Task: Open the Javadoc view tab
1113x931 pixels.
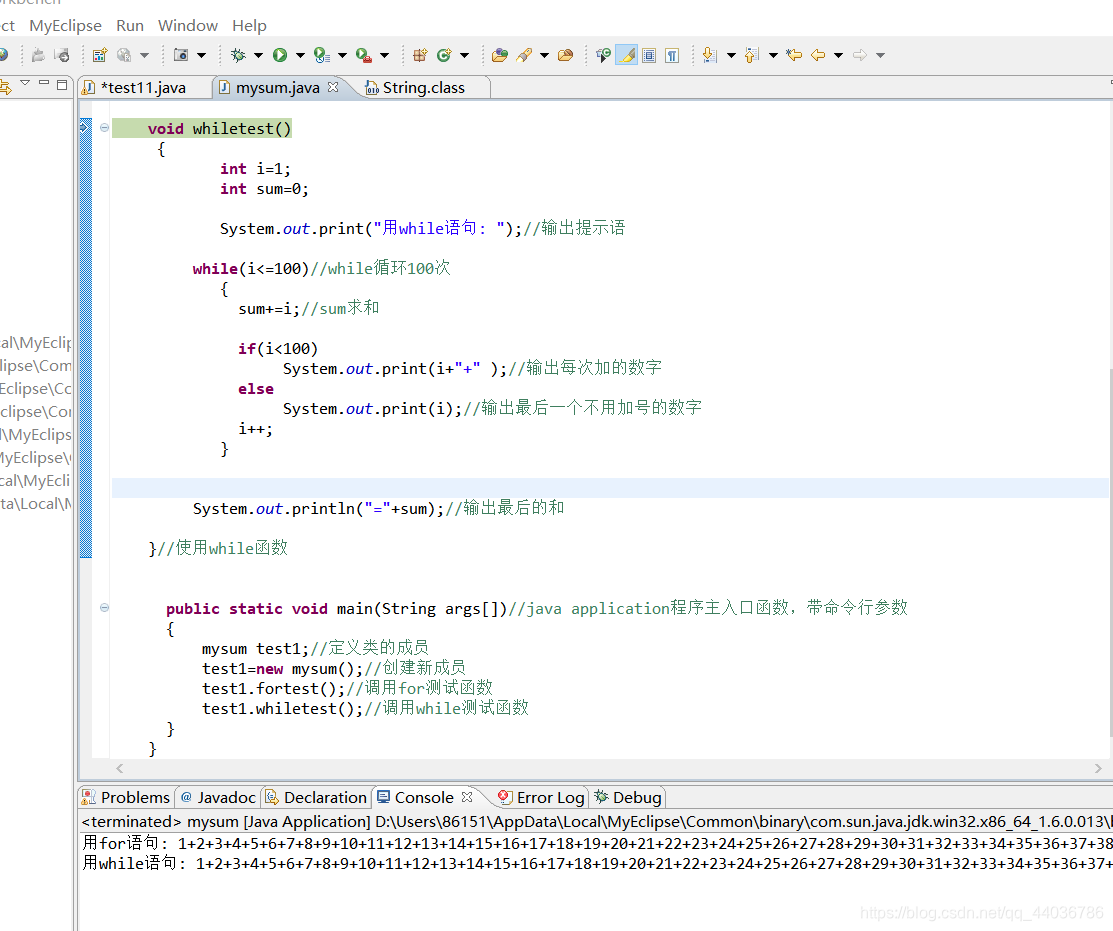Action: 218,797
